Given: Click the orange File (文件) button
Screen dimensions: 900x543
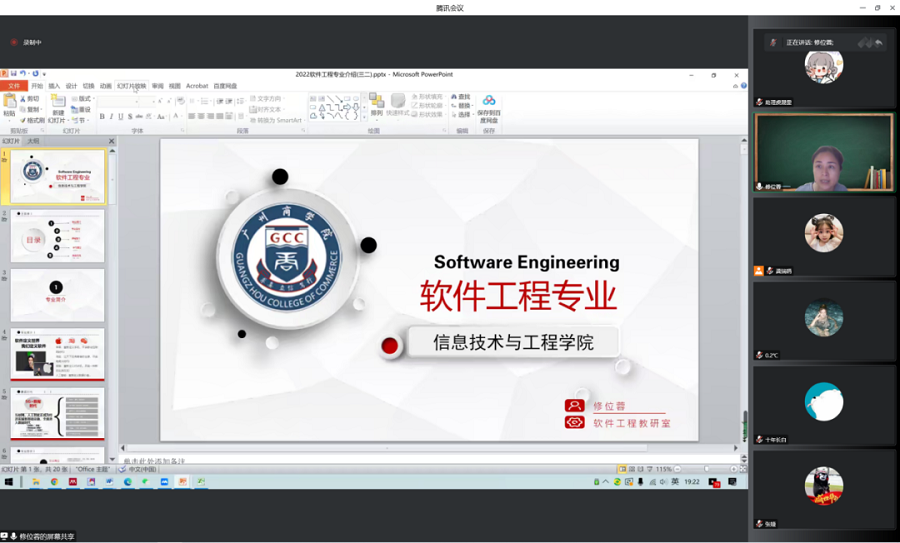Looking at the screenshot, I should [x=13, y=86].
